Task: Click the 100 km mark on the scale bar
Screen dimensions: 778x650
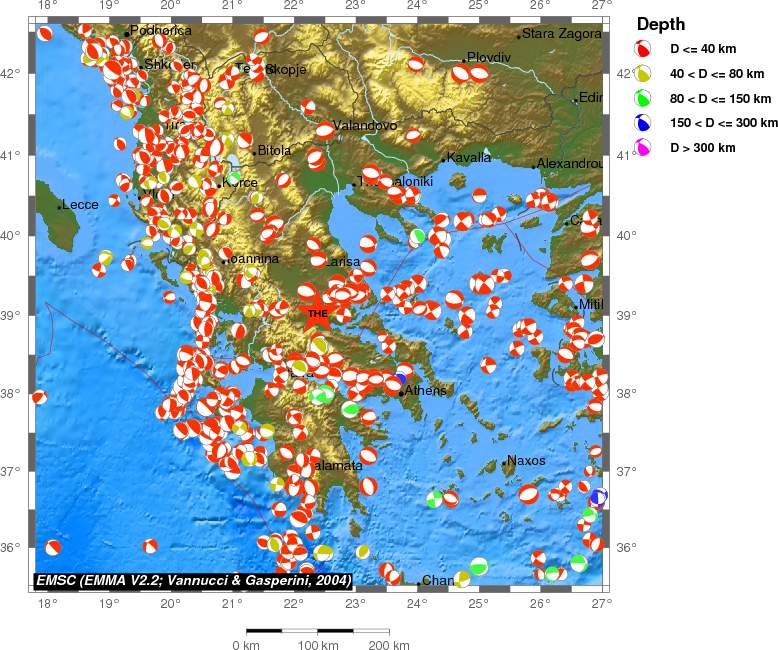Action: coord(318,645)
